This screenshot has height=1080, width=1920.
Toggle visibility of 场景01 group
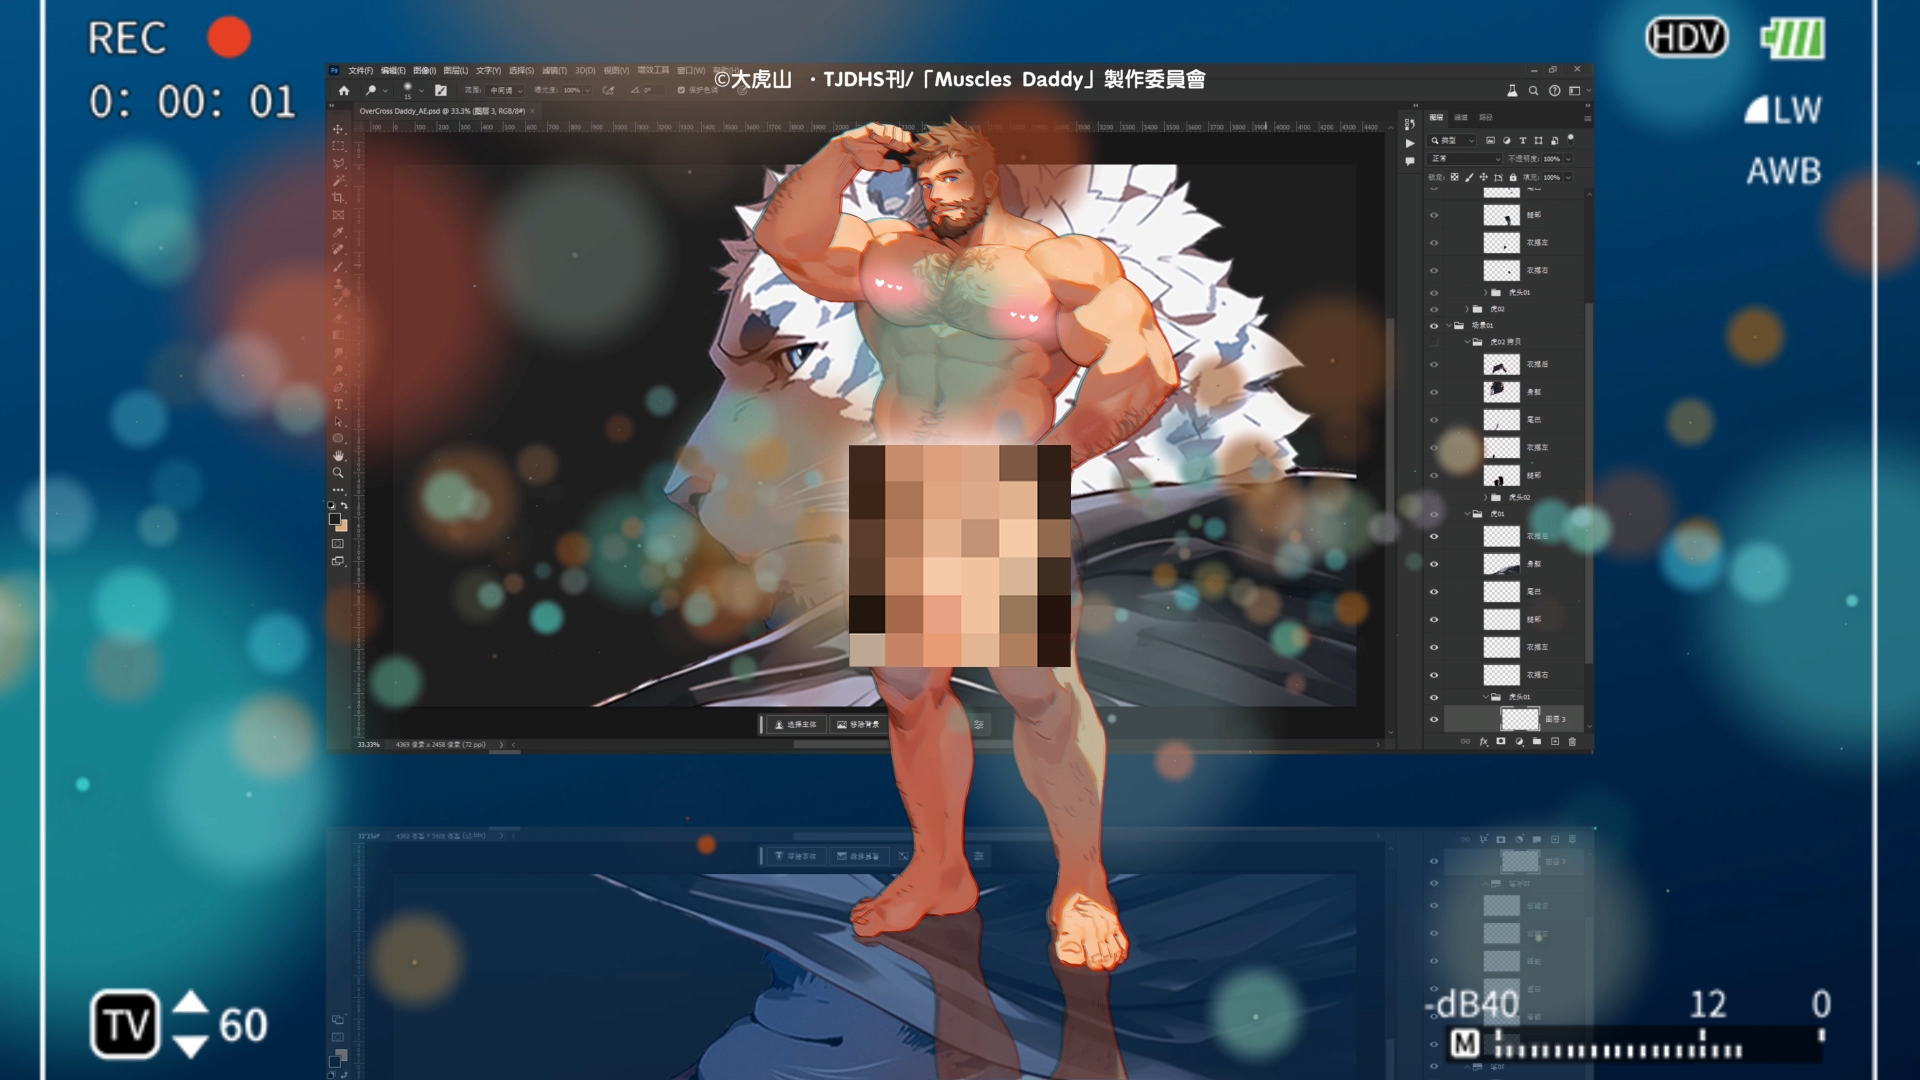click(x=1434, y=326)
